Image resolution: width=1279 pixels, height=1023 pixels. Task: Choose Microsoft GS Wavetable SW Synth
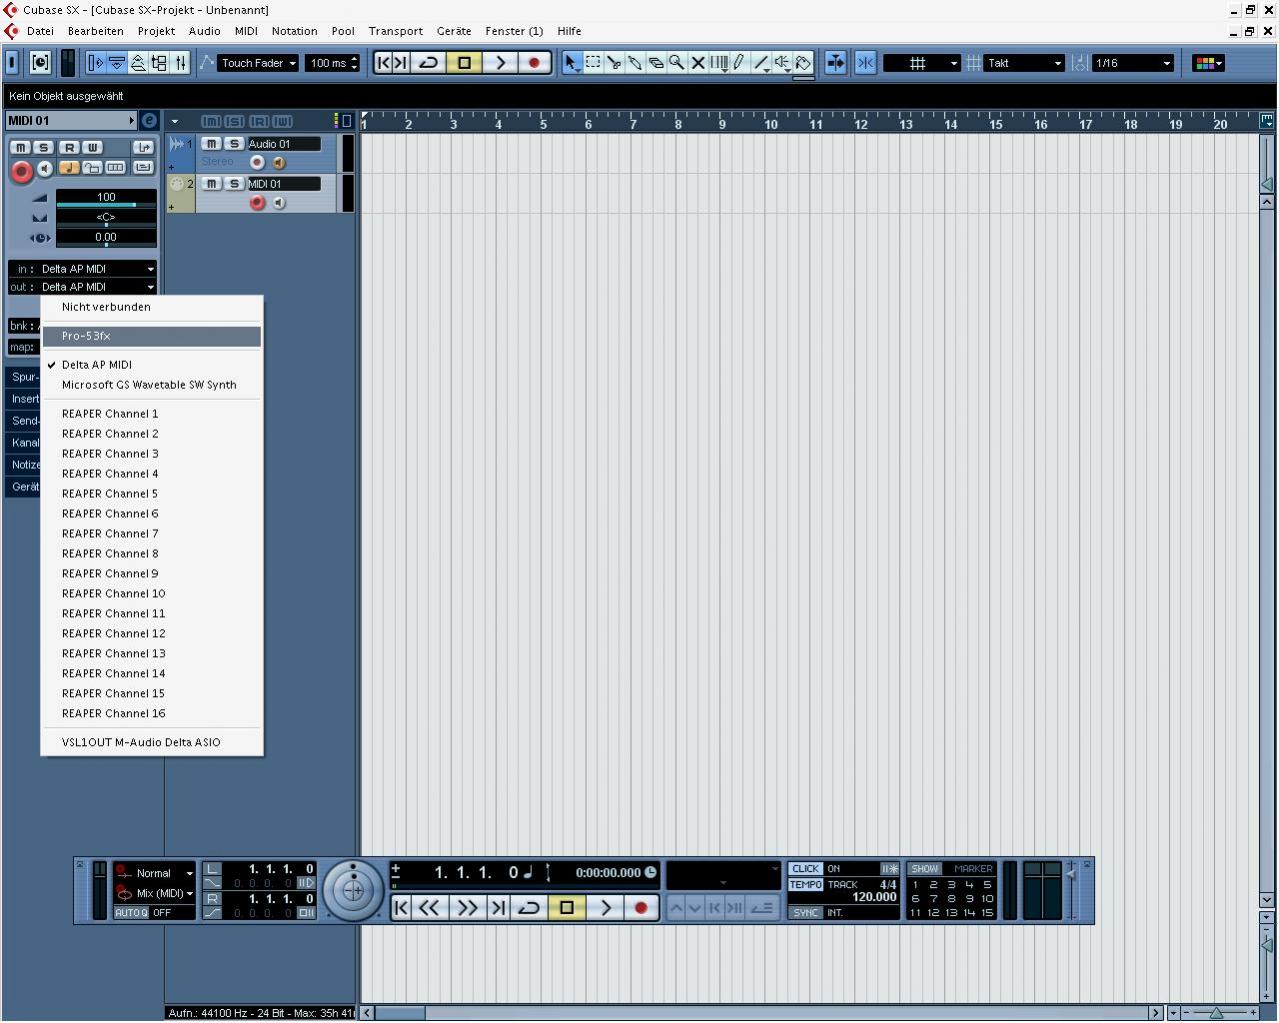(x=152, y=385)
